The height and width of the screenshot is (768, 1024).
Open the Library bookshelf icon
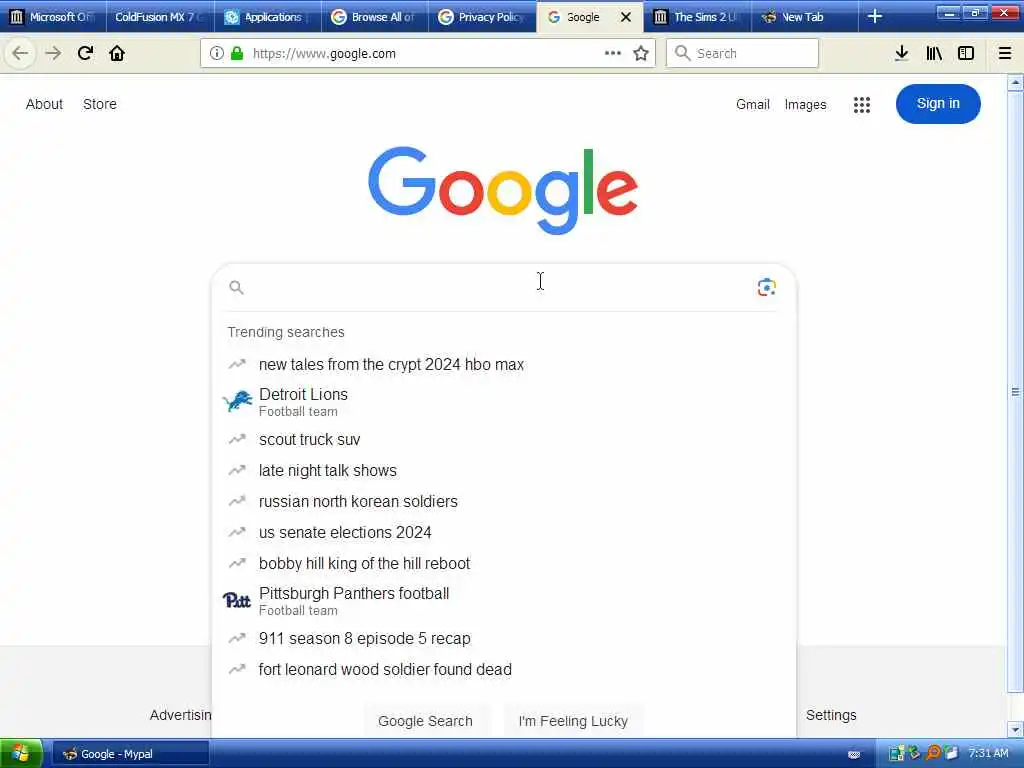click(x=934, y=54)
